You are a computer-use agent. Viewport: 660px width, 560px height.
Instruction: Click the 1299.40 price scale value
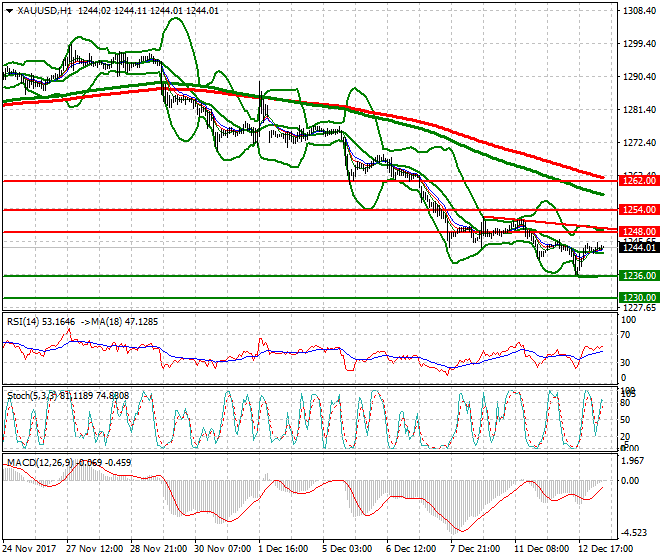click(639, 43)
